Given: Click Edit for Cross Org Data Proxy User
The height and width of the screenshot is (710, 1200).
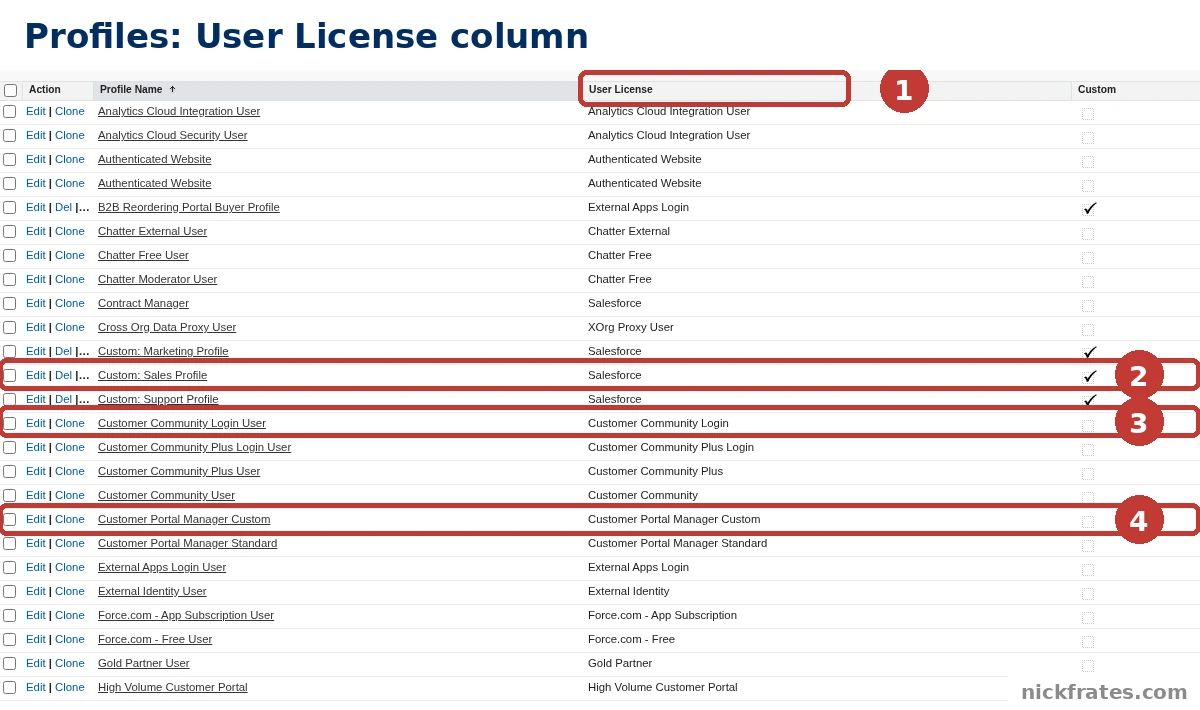Looking at the screenshot, I should [x=36, y=327].
